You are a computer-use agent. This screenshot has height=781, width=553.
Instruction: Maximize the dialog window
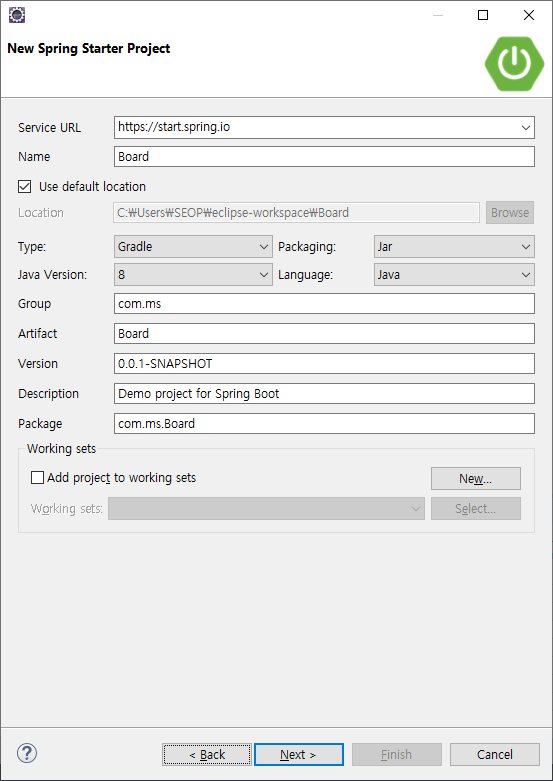pyautogui.click(x=483, y=15)
